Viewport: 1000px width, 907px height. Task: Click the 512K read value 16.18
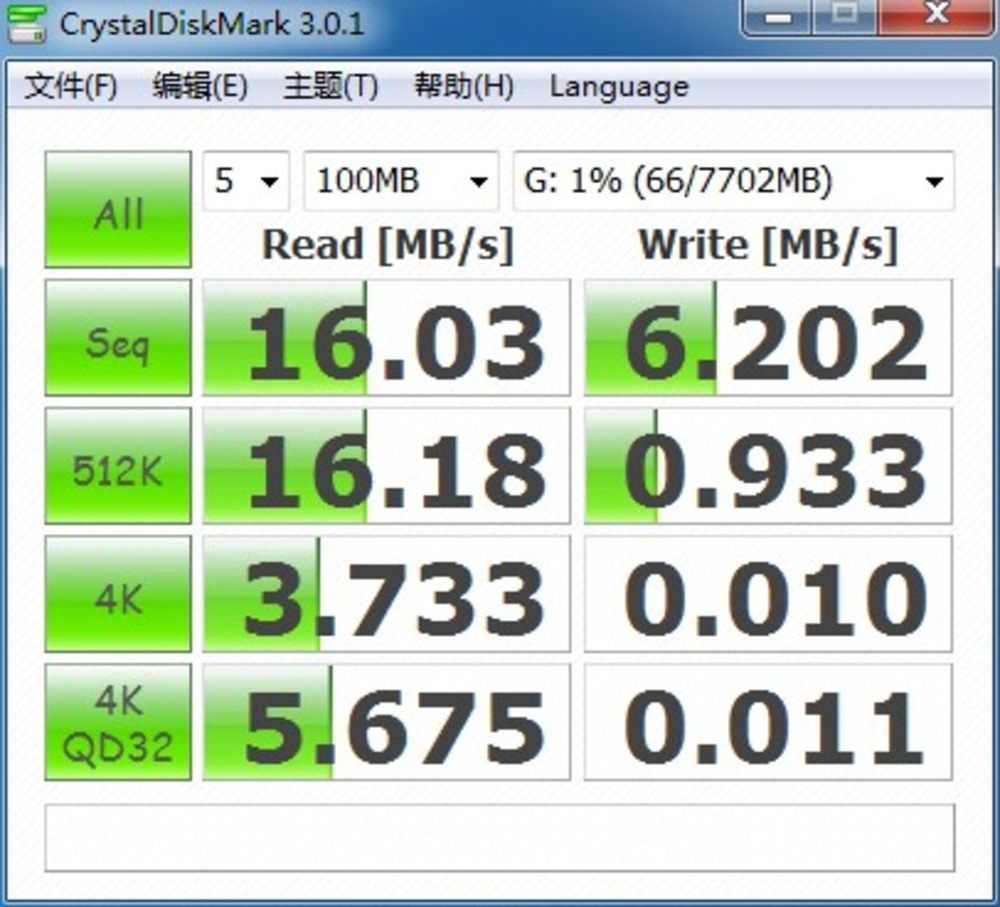[386, 466]
